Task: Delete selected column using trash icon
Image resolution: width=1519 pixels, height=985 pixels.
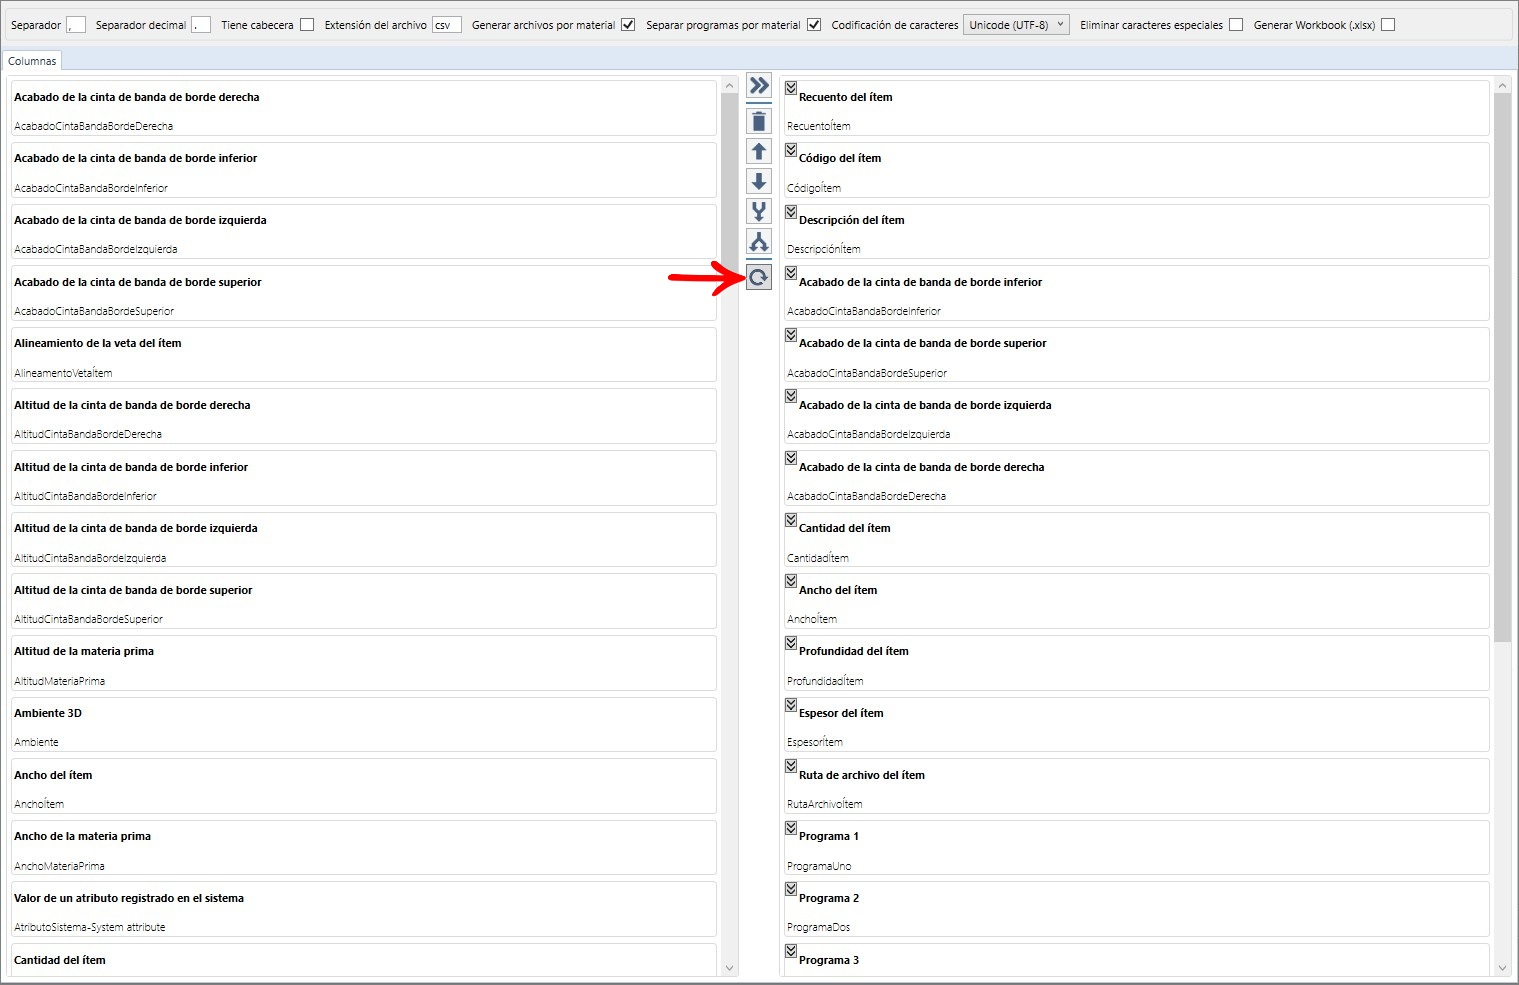Action: [759, 121]
